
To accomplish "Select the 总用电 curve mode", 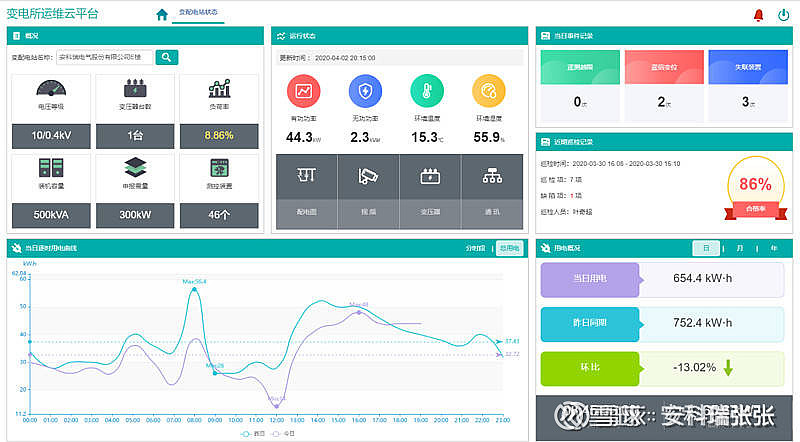I will coord(510,249).
